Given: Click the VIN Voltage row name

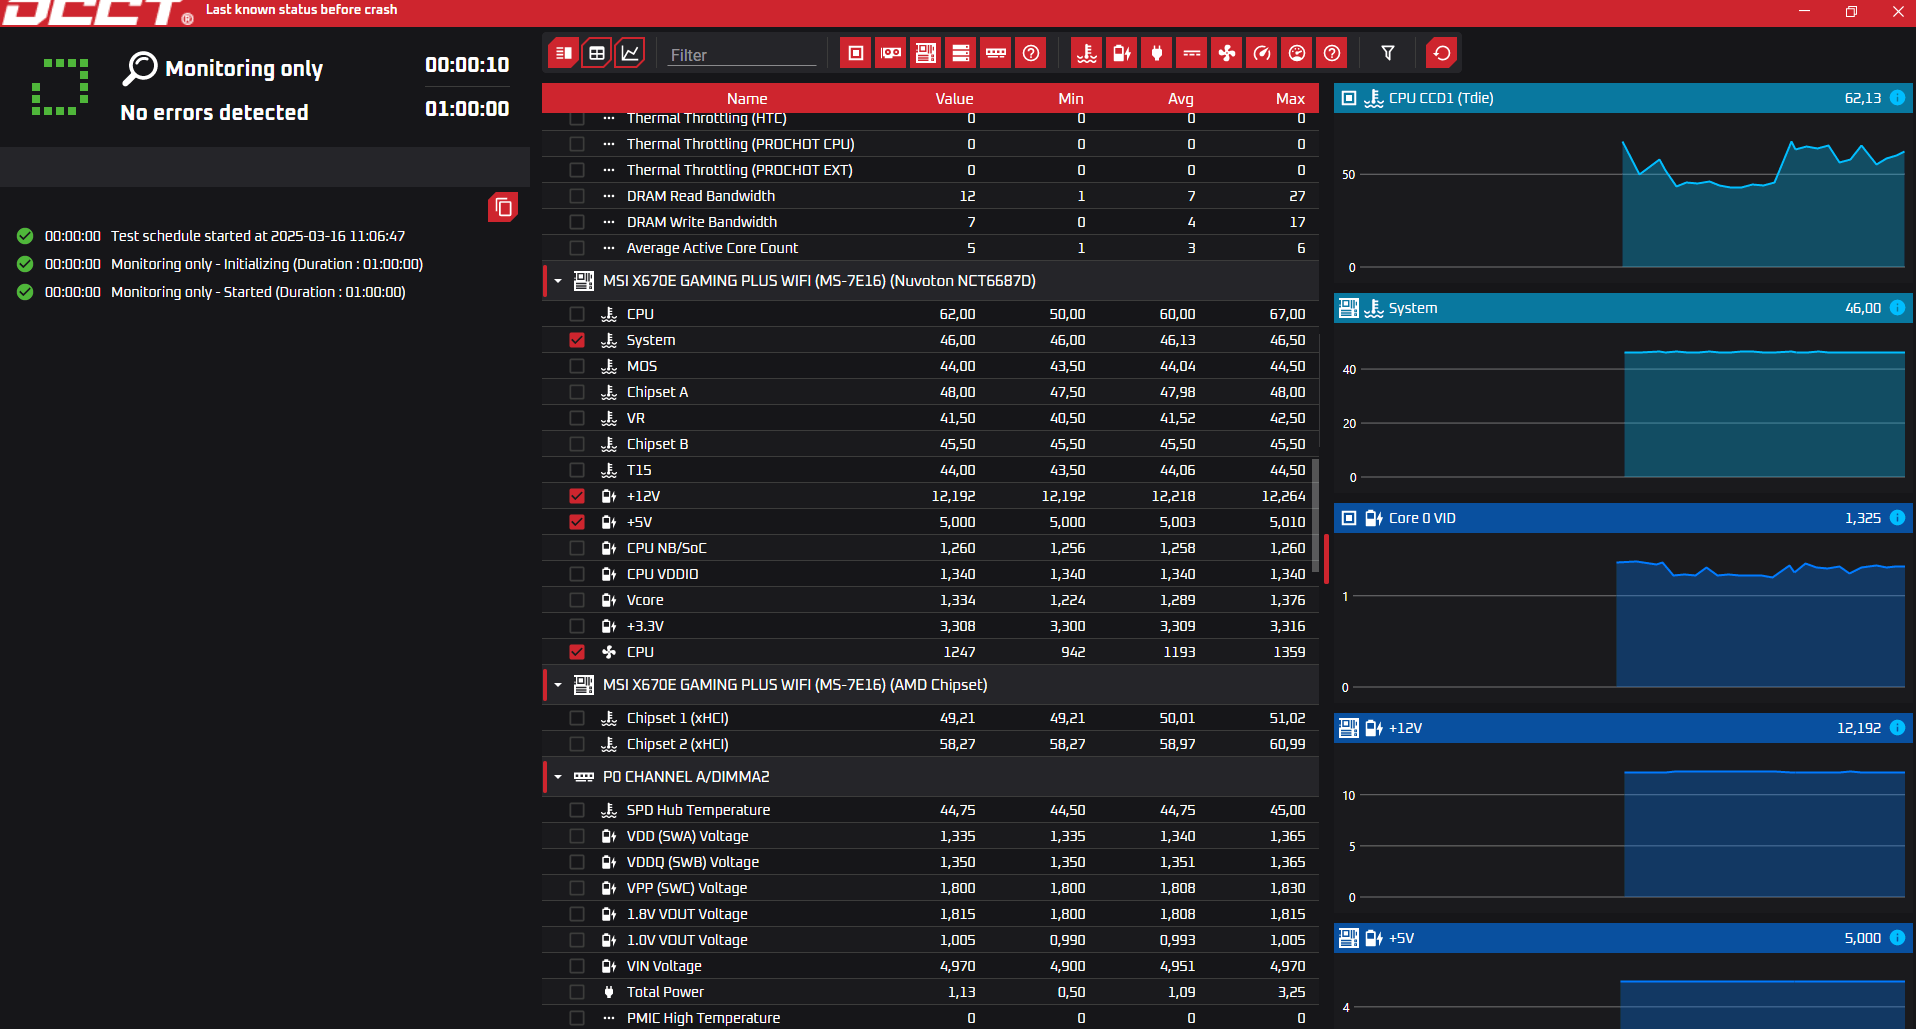Looking at the screenshot, I should pos(664,966).
